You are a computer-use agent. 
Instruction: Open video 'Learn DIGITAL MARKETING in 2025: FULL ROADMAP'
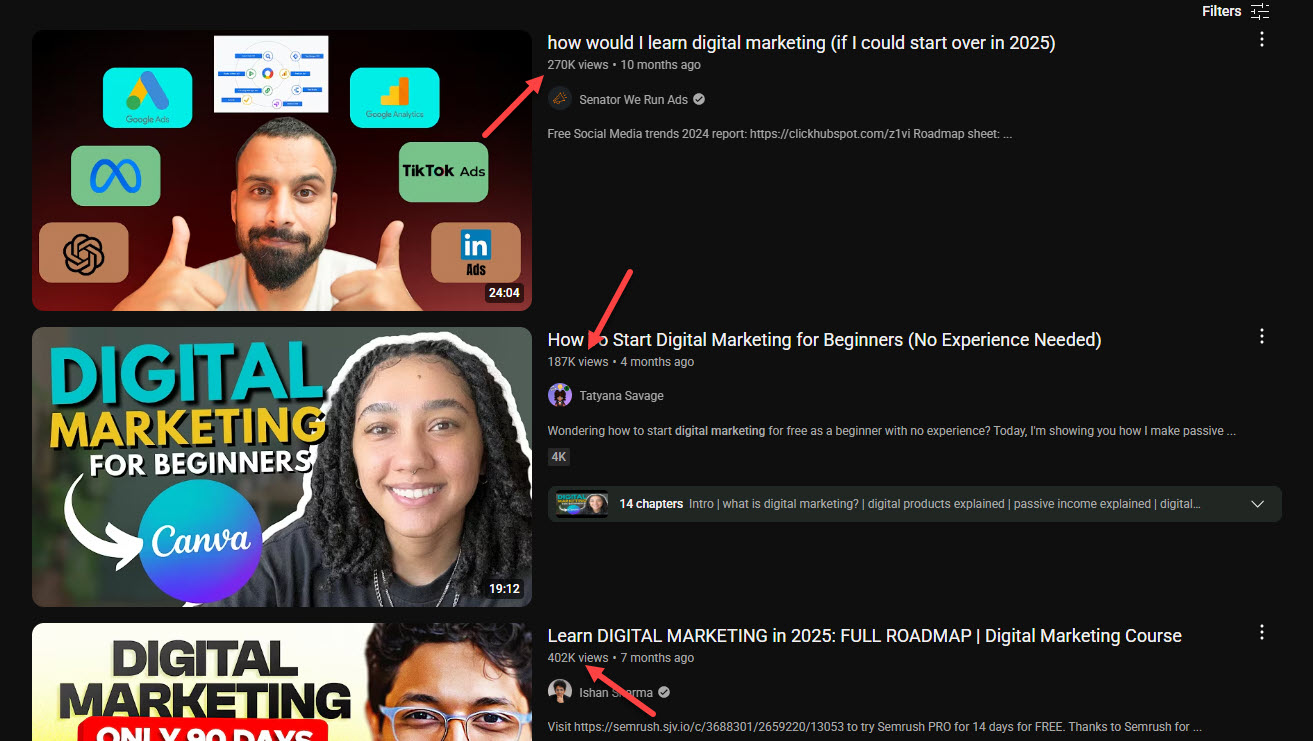coord(864,636)
